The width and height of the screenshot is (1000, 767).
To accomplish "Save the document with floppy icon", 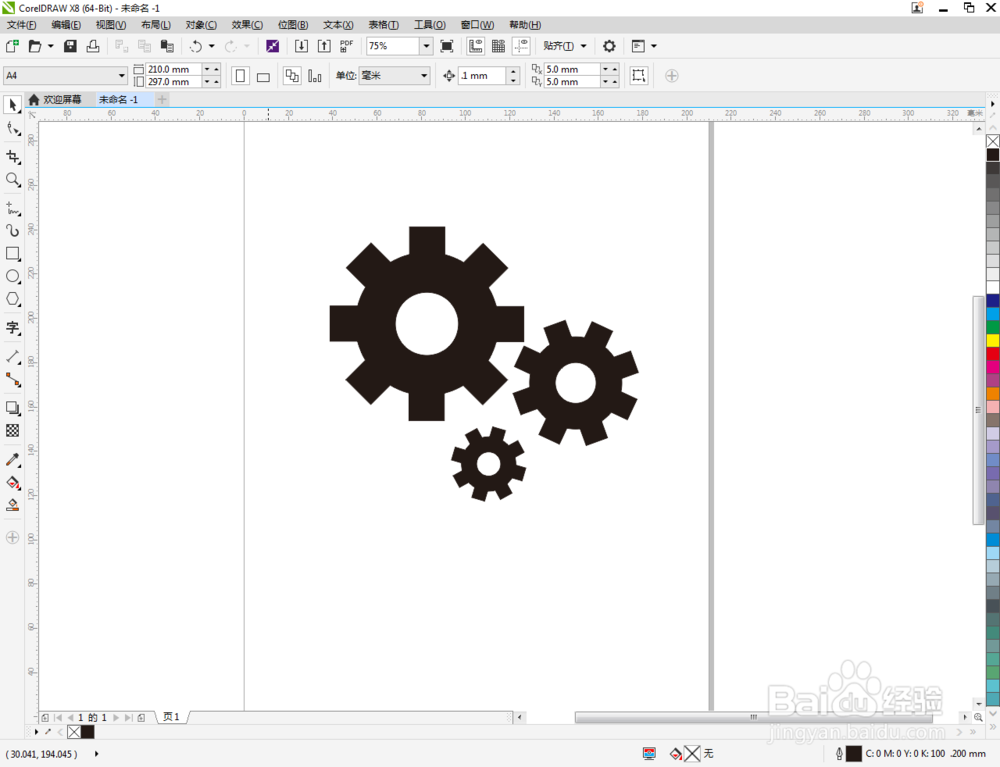I will 70,46.
